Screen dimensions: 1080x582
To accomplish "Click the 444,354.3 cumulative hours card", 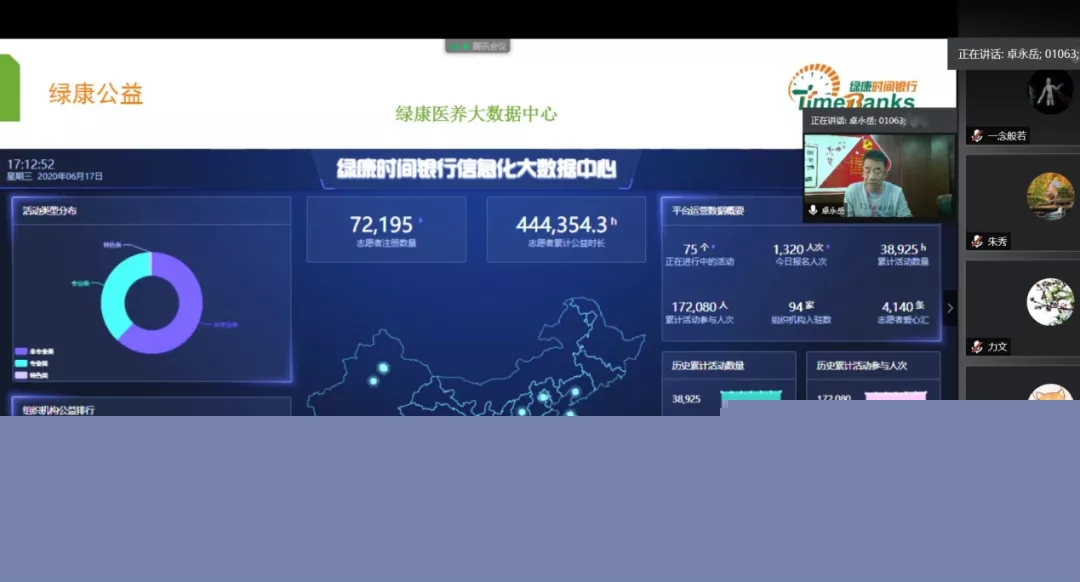I will click(x=566, y=230).
